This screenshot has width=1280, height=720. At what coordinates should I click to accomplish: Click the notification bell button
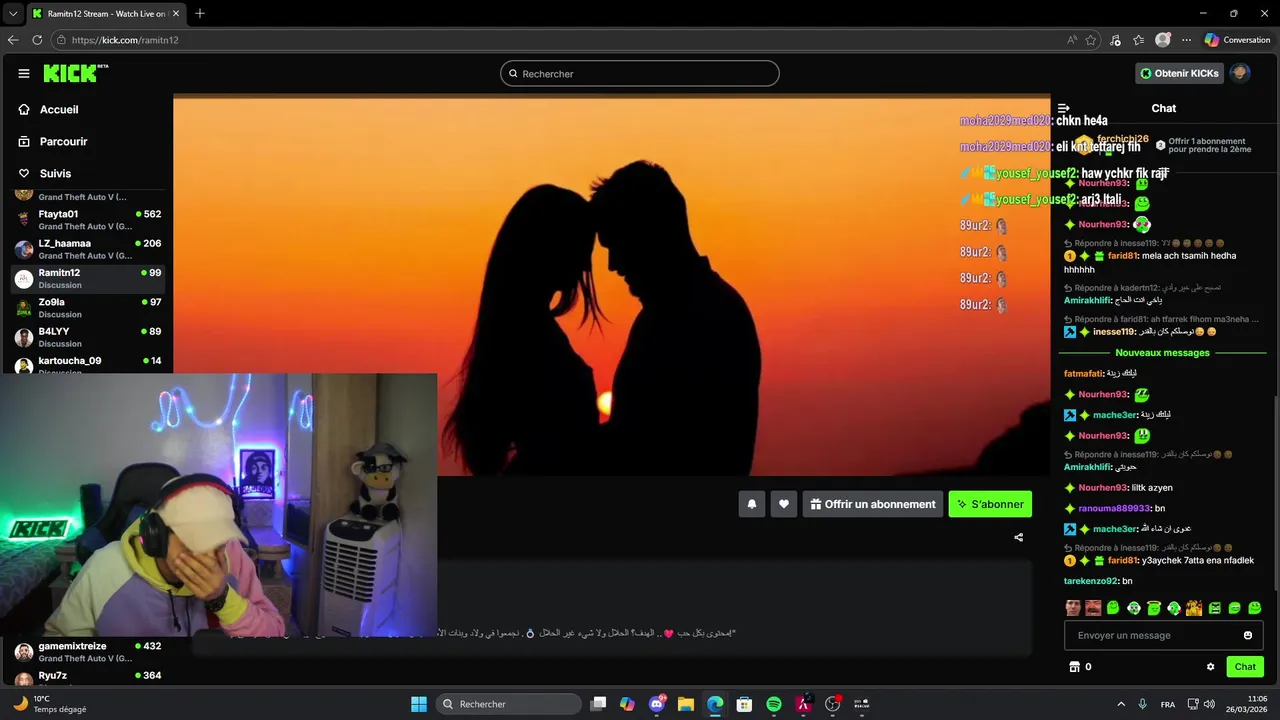click(752, 504)
